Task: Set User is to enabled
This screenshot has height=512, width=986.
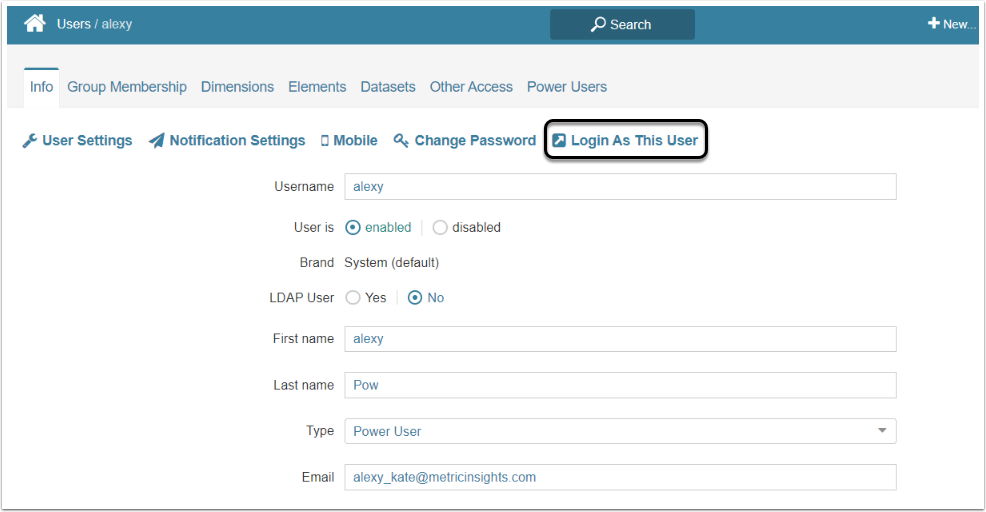Action: pyautogui.click(x=353, y=227)
